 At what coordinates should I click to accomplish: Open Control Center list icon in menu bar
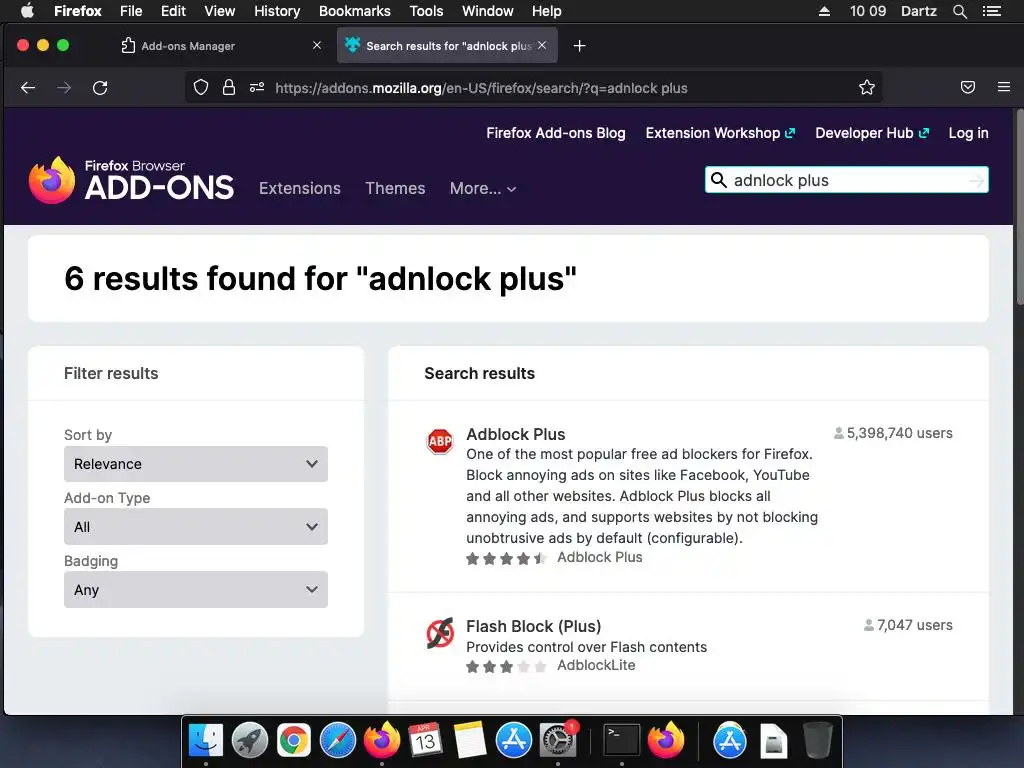click(992, 11)
